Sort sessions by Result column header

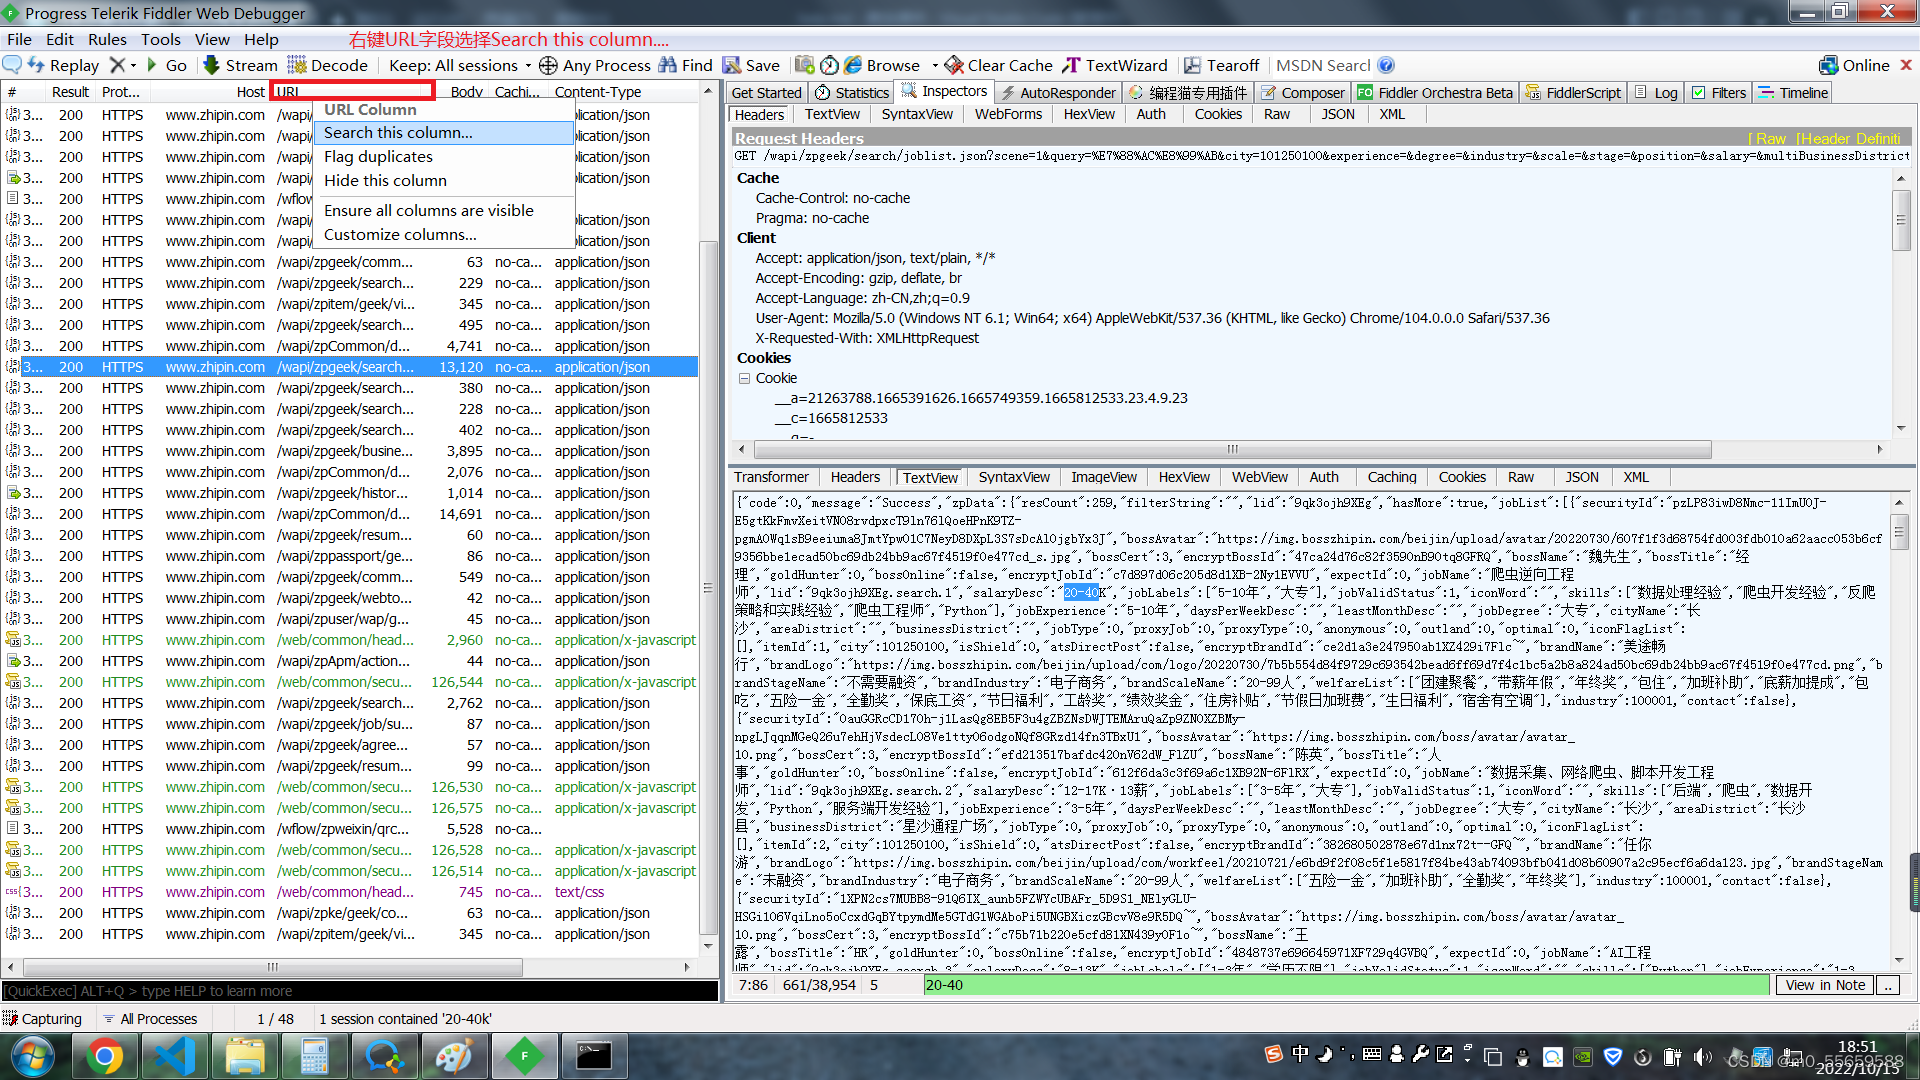tap(70, 92)
